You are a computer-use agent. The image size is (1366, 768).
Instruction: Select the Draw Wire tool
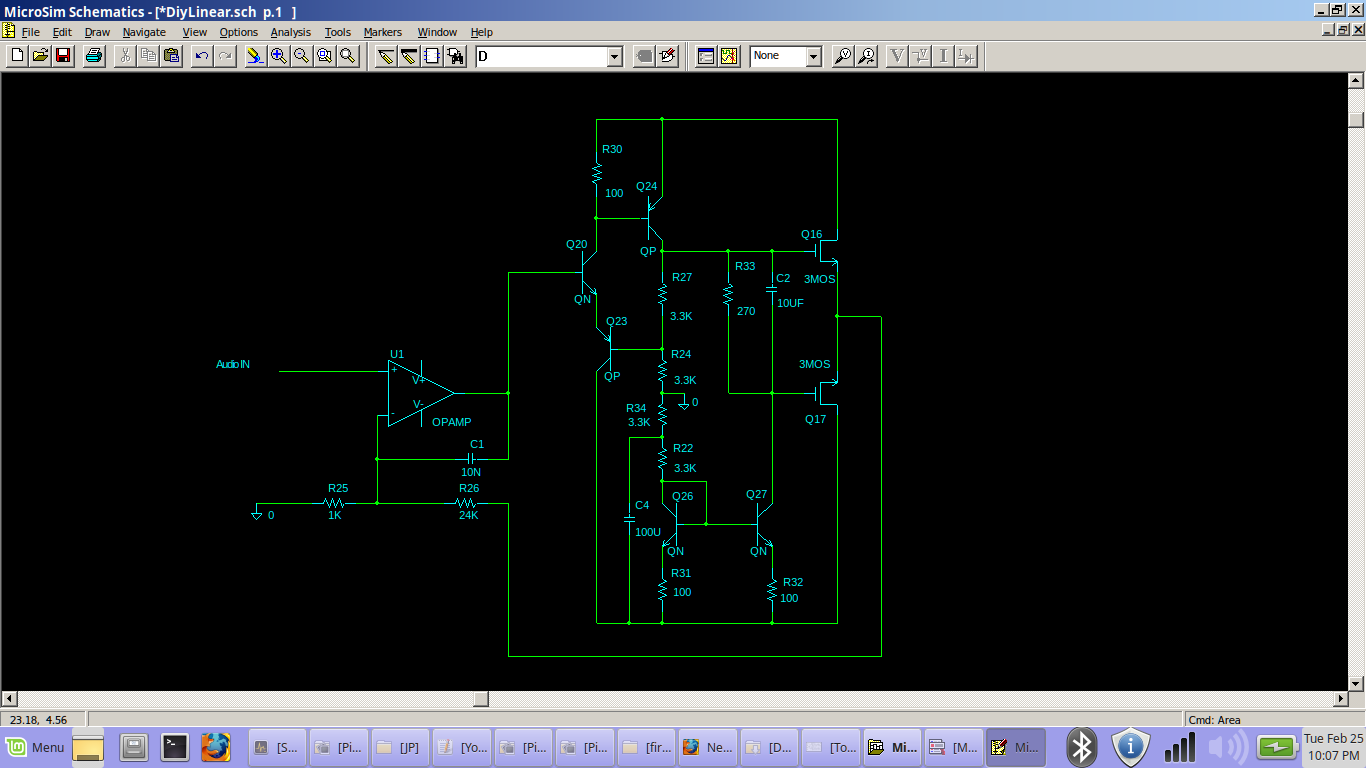point(386,56)
